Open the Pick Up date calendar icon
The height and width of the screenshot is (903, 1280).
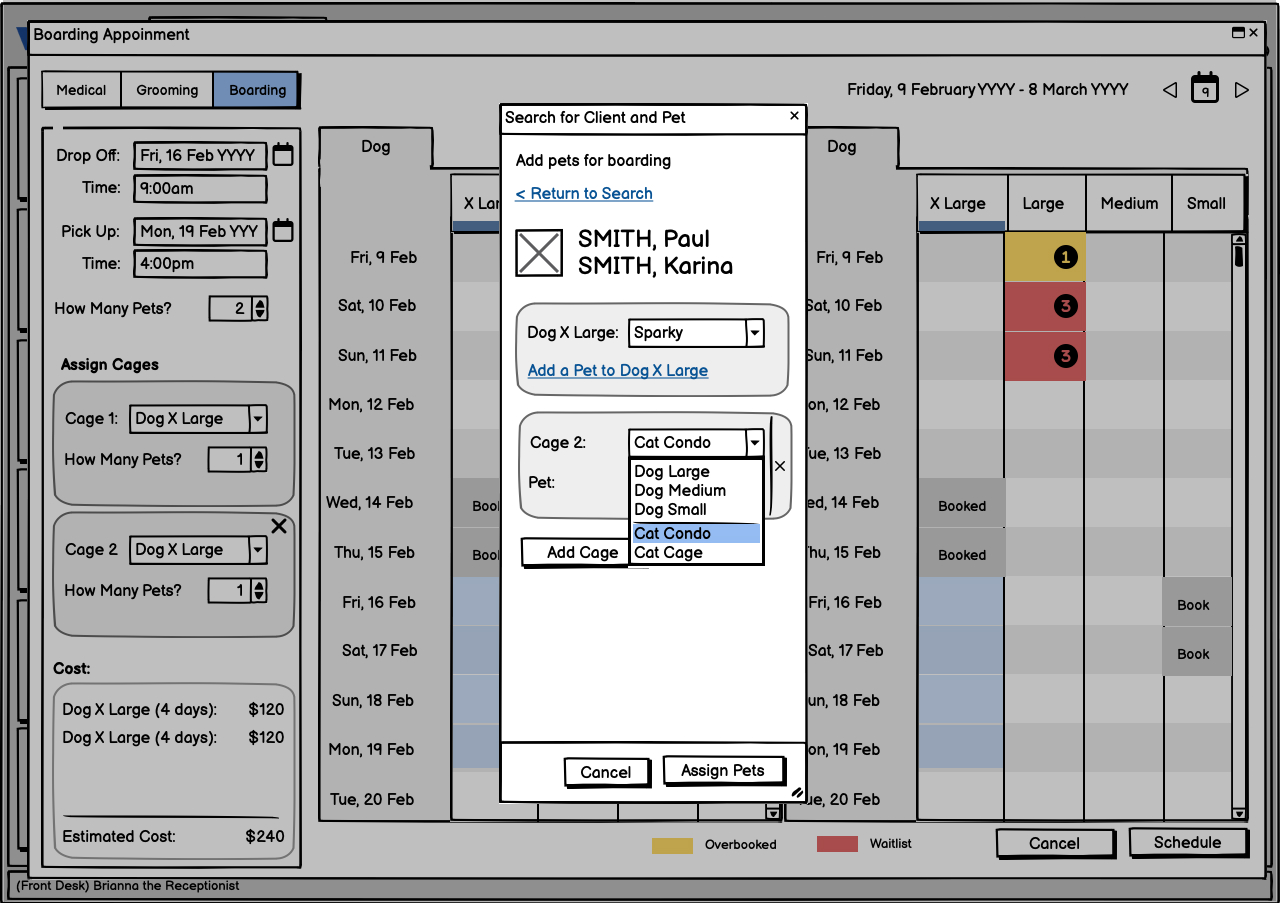[x=283, y=231]
